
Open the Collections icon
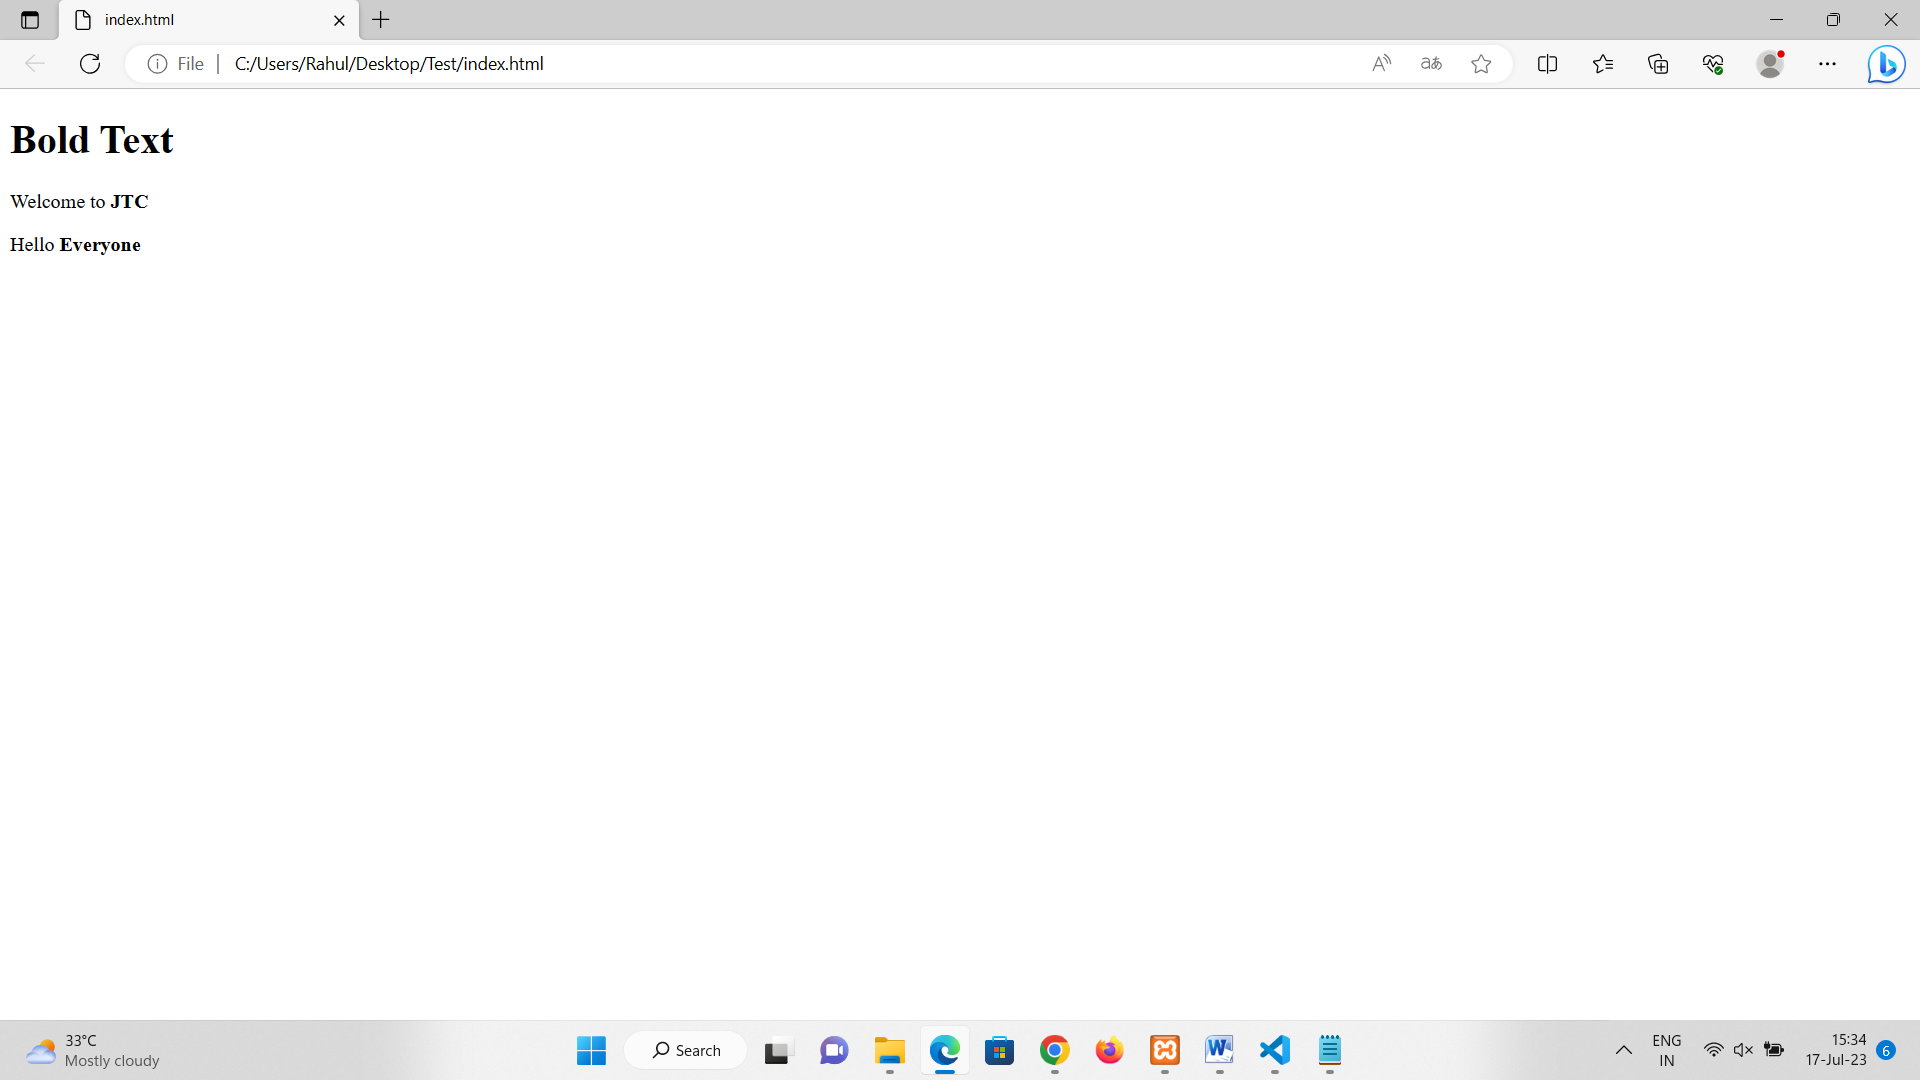(1658, 64)
